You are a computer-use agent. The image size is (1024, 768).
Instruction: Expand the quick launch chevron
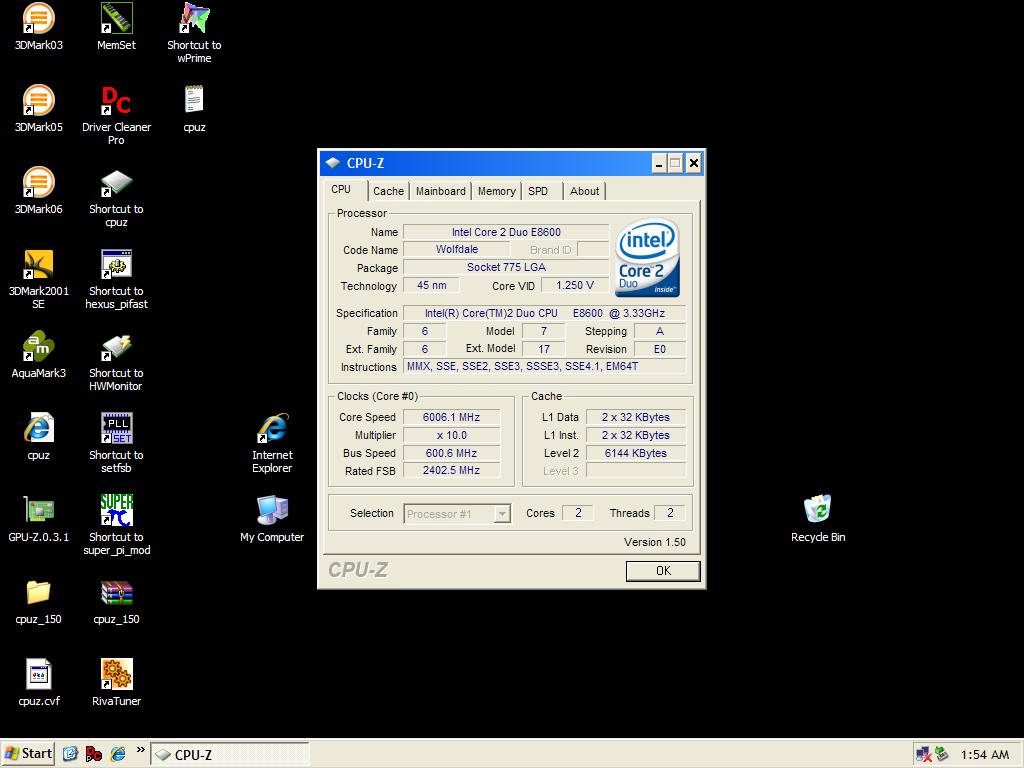[x=140, y=750]
